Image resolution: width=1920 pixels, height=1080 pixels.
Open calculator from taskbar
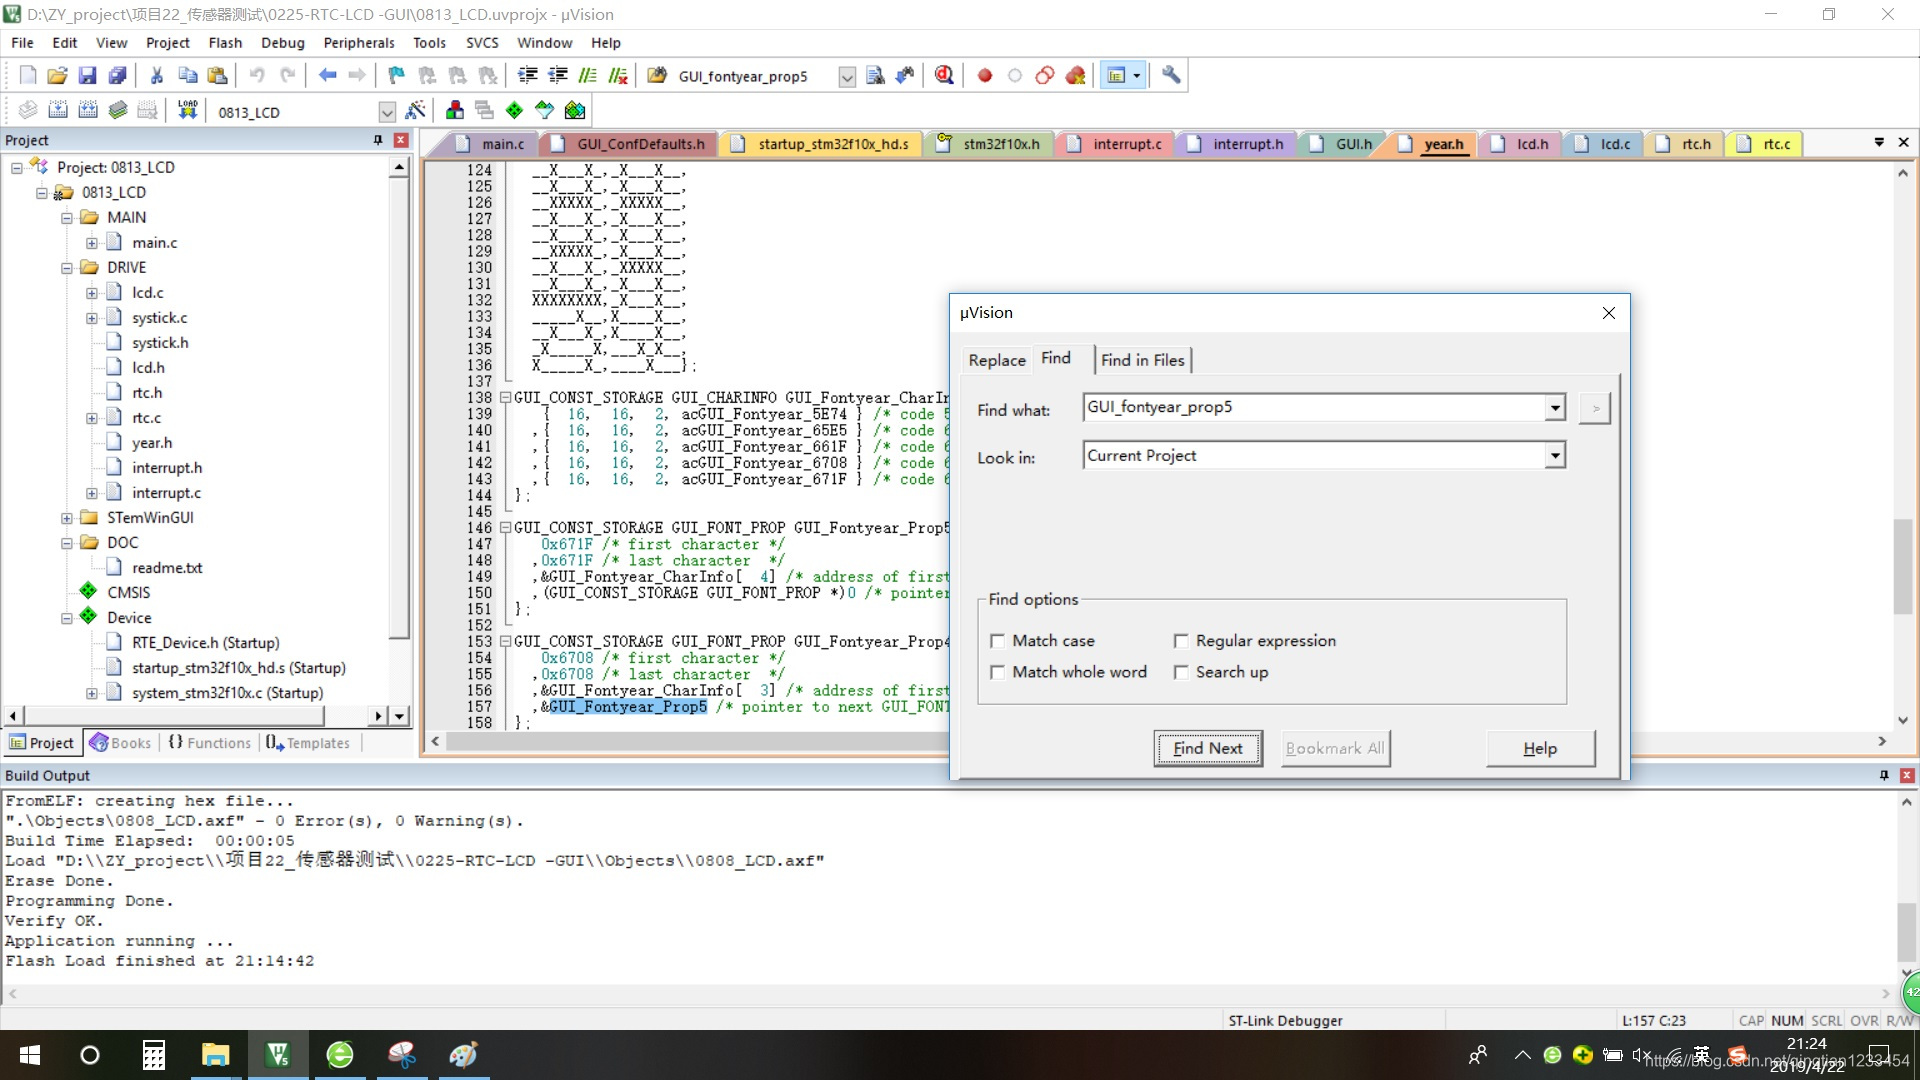(x=153, y=1055)
